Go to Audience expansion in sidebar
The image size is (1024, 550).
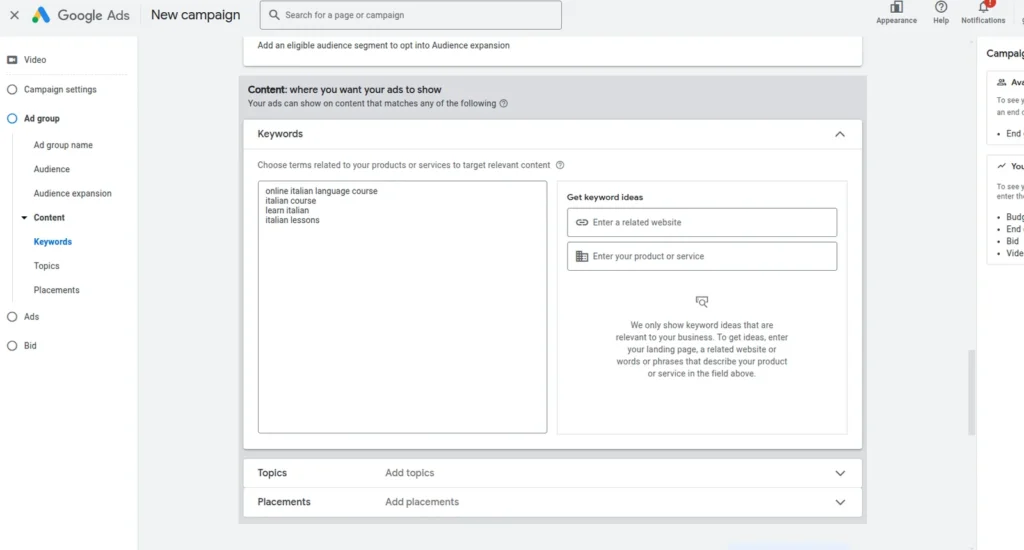[x=72, y=193]
